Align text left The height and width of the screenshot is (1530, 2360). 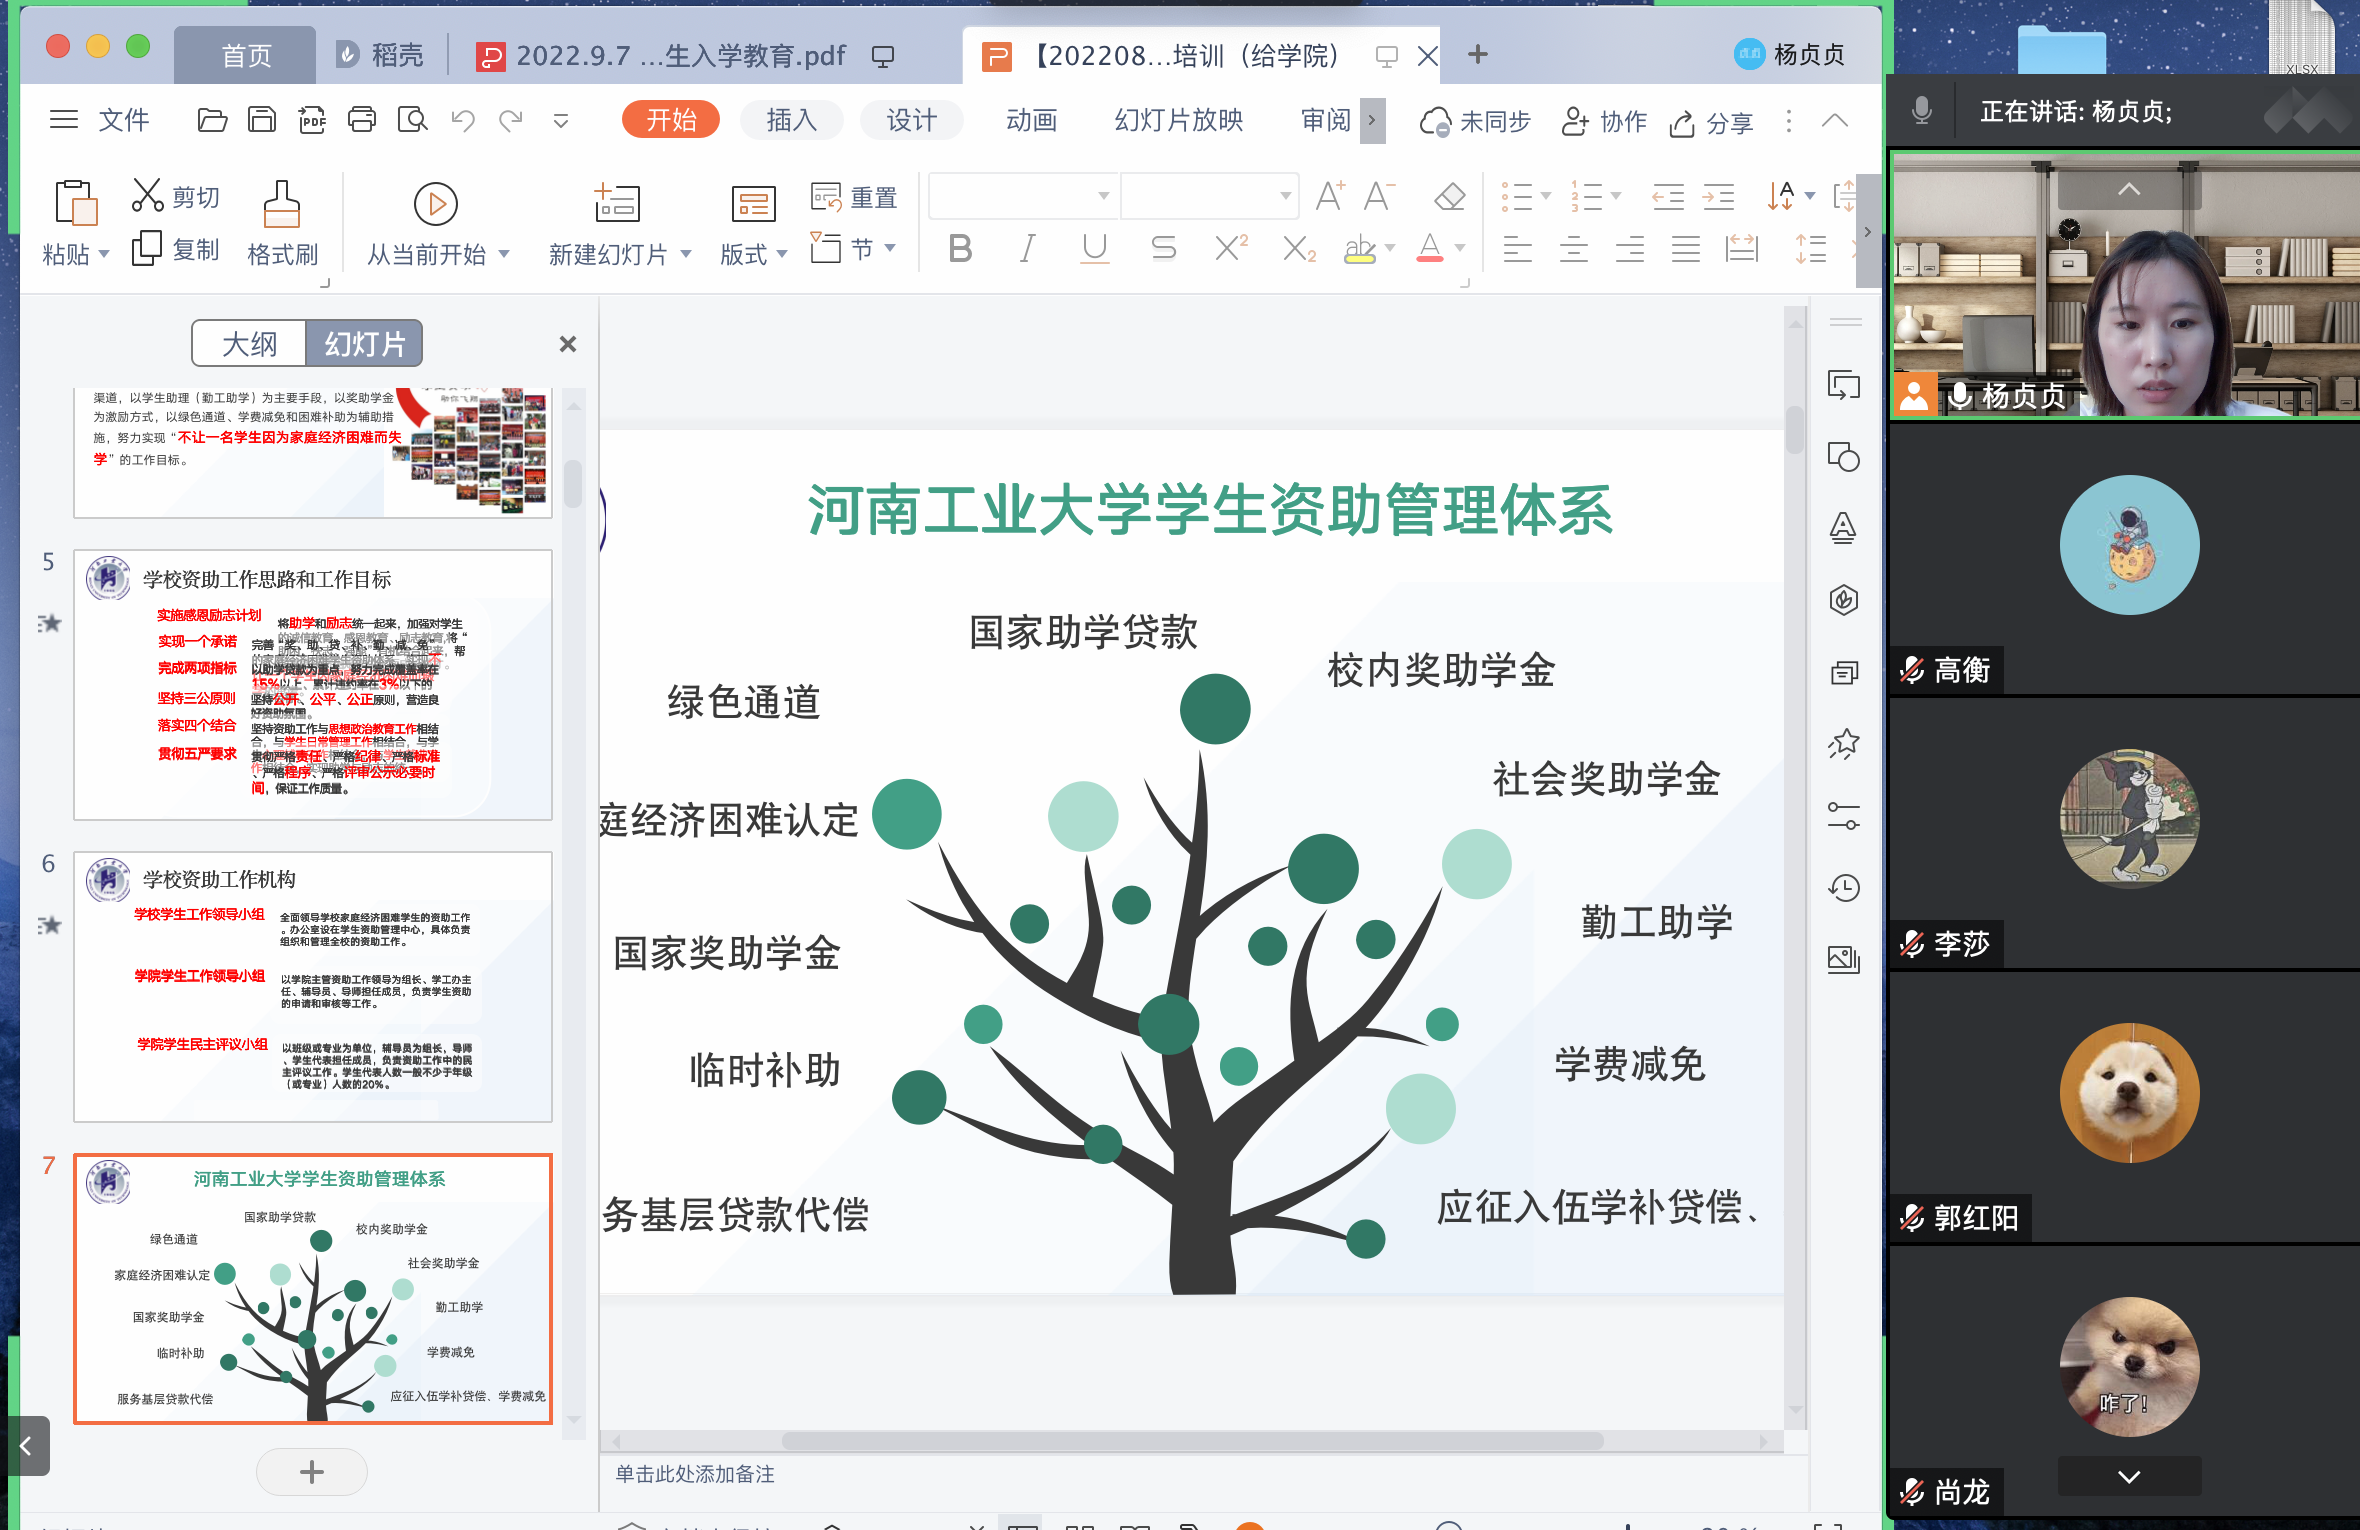point(1518,248)
